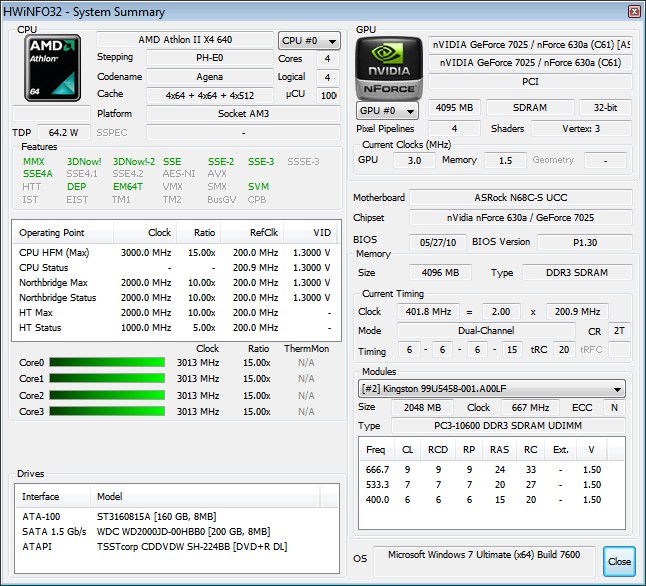This screenshot has width=646, height=586.
Task: Click the AMD Athlon 64 logo
Action: 53,67
